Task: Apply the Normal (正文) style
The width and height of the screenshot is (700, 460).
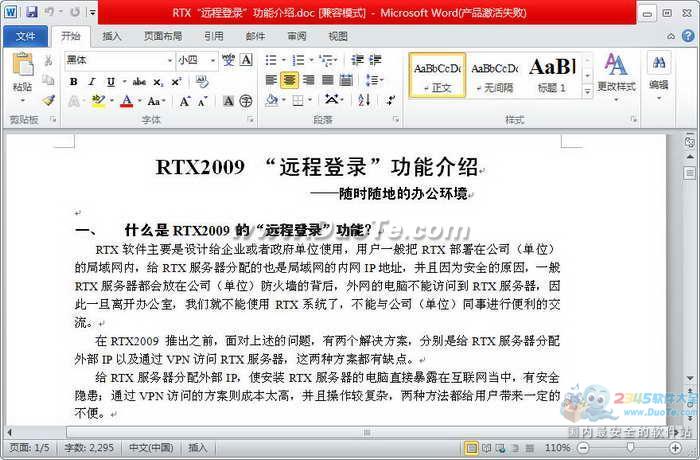Action: 437,75
